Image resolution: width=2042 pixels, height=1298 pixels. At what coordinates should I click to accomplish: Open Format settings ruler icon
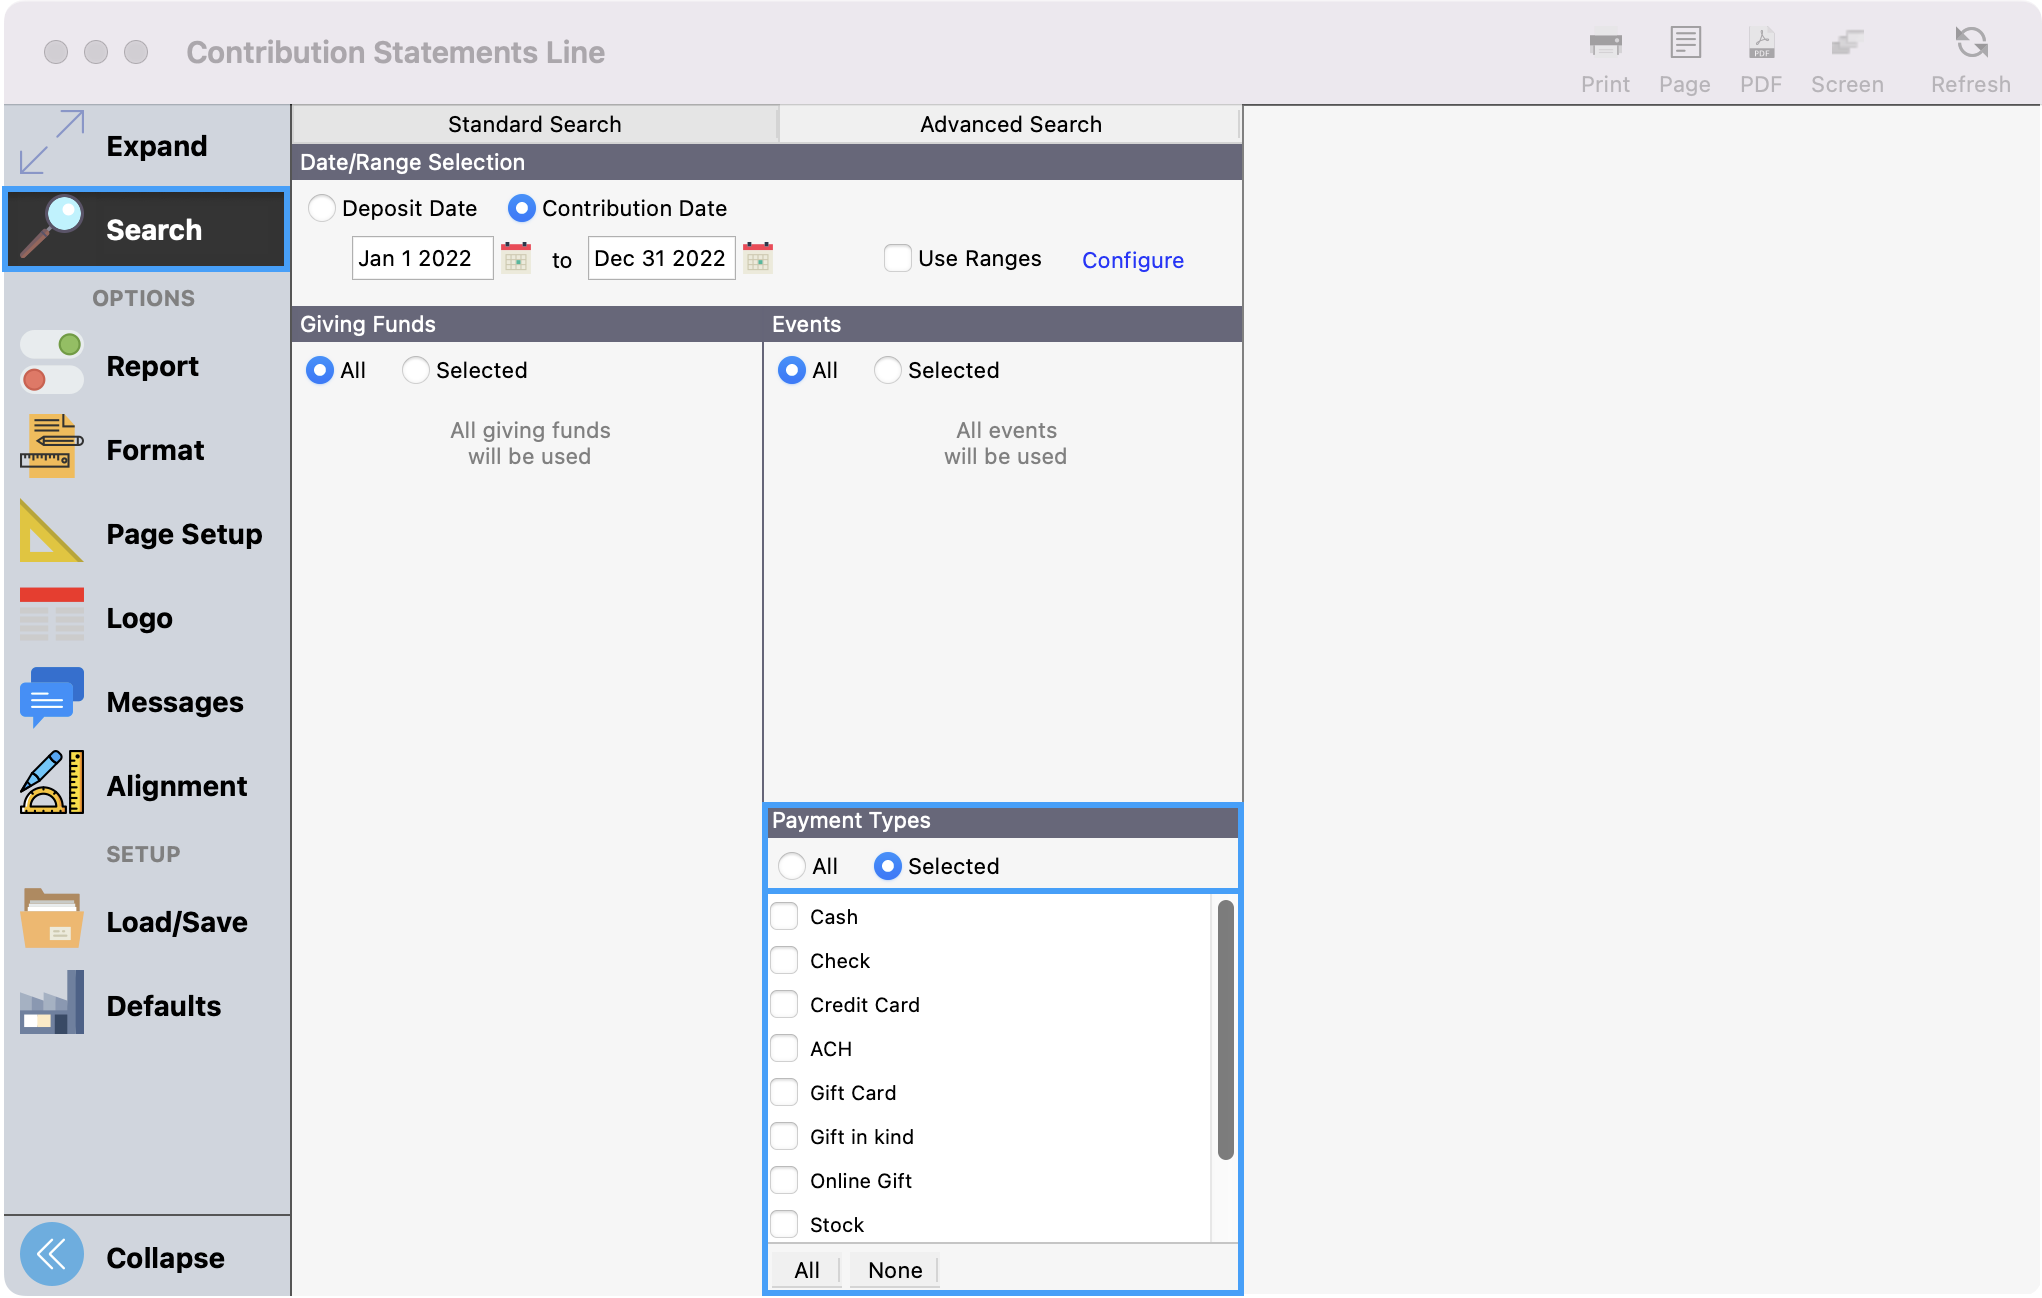pos(52,447)
